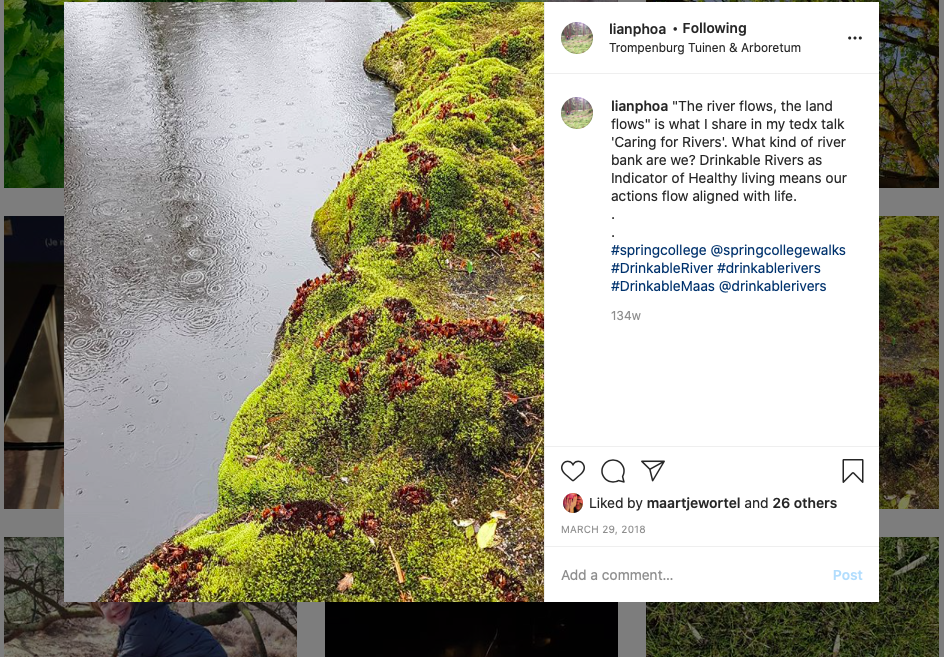Open the three-dot more options menu

(854, 38)
